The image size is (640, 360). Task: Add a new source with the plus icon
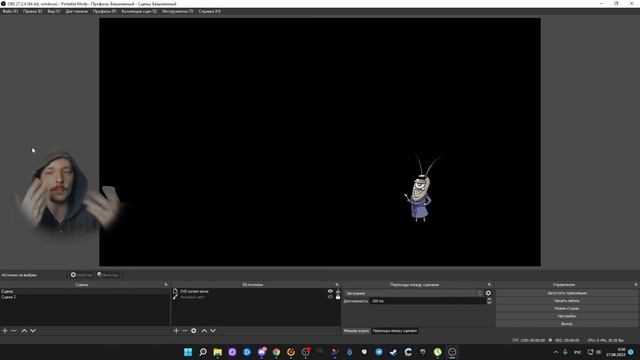click(176, 331)
